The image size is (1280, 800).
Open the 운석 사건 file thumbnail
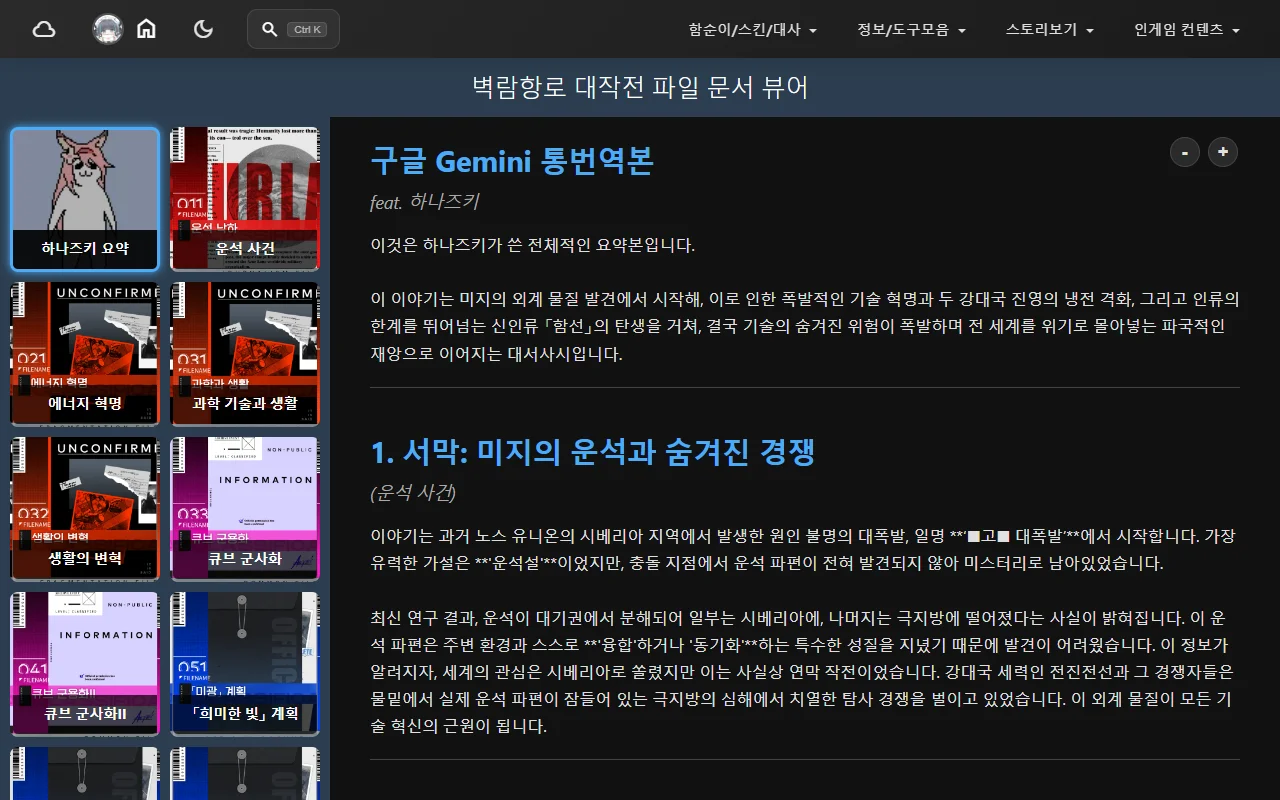tap(245, 199)
